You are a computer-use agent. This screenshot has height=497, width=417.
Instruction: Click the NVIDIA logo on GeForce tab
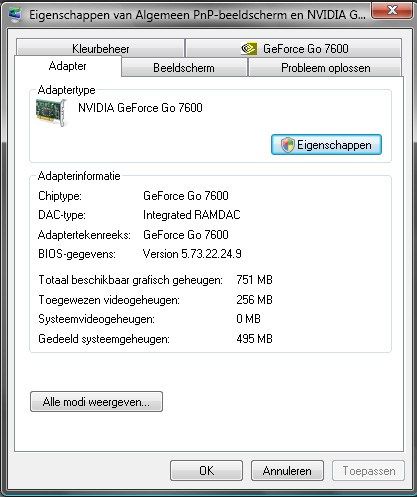pyautogui.click(x=249, y=49)
